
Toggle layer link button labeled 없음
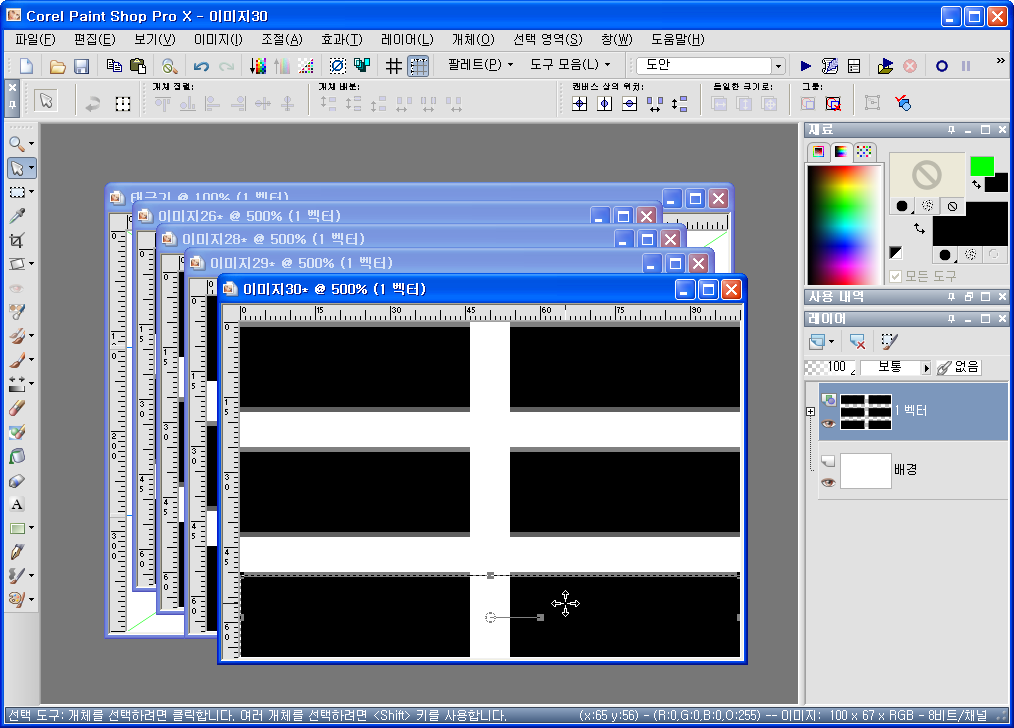coord(958,367)
